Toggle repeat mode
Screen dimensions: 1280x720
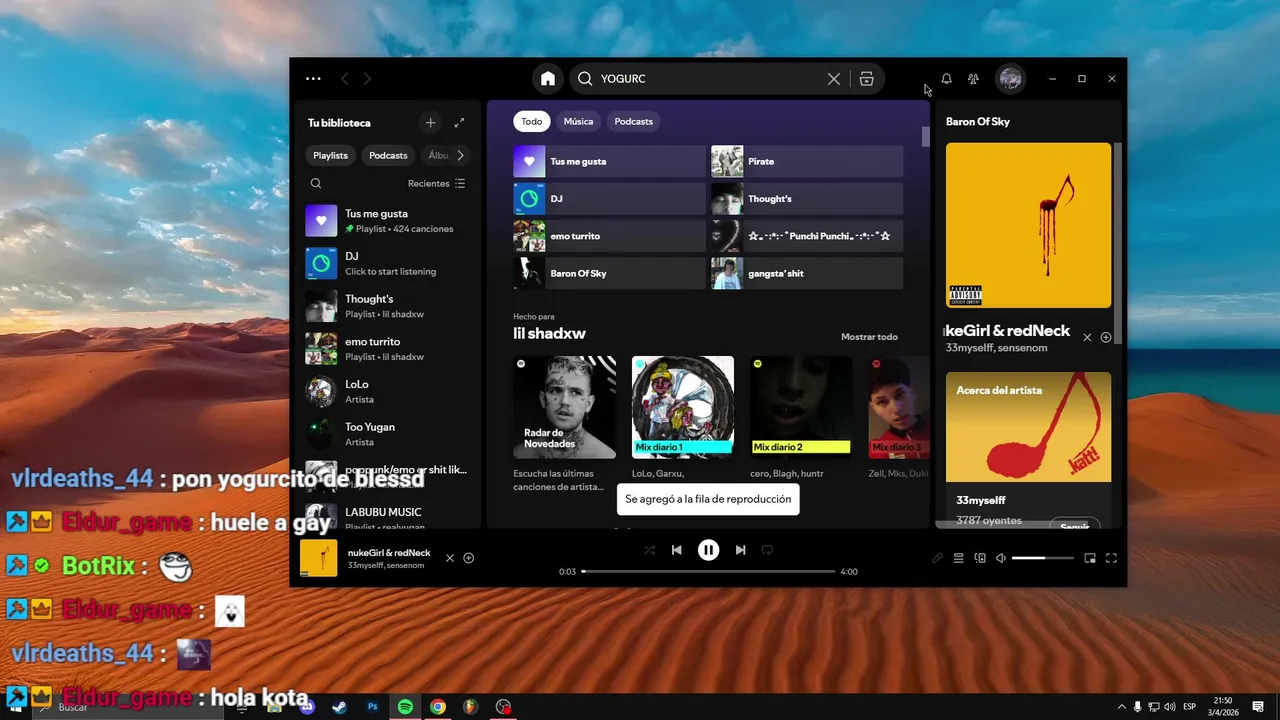(767, 550)
